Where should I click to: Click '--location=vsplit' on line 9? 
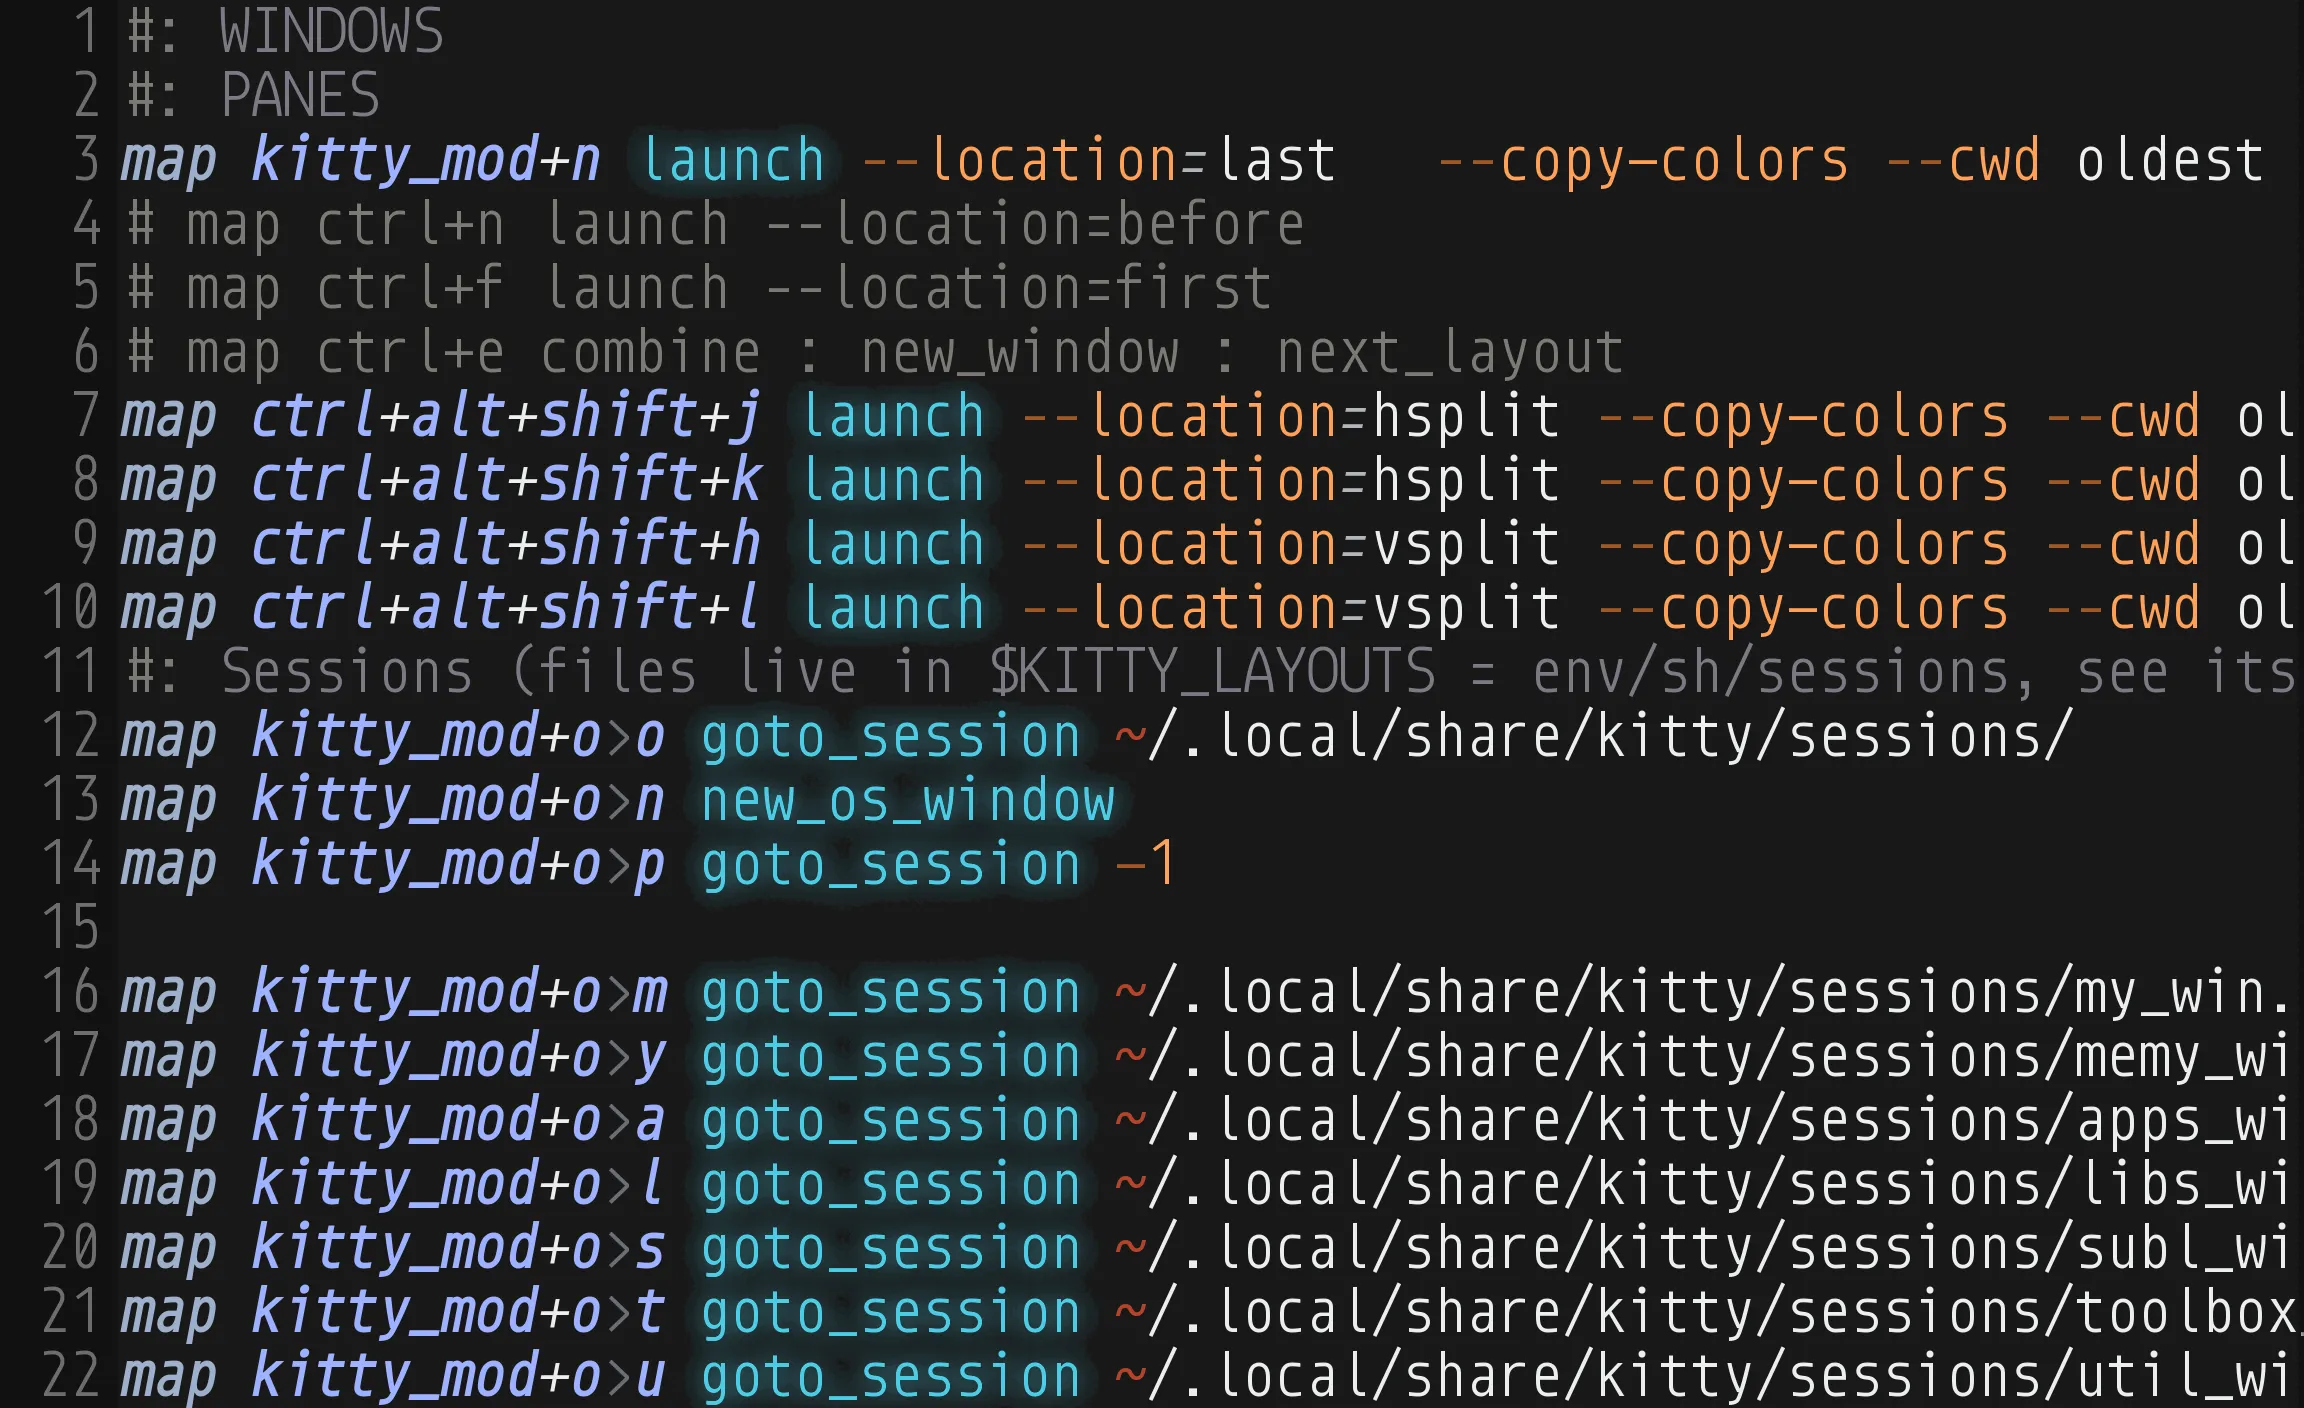1291,544
